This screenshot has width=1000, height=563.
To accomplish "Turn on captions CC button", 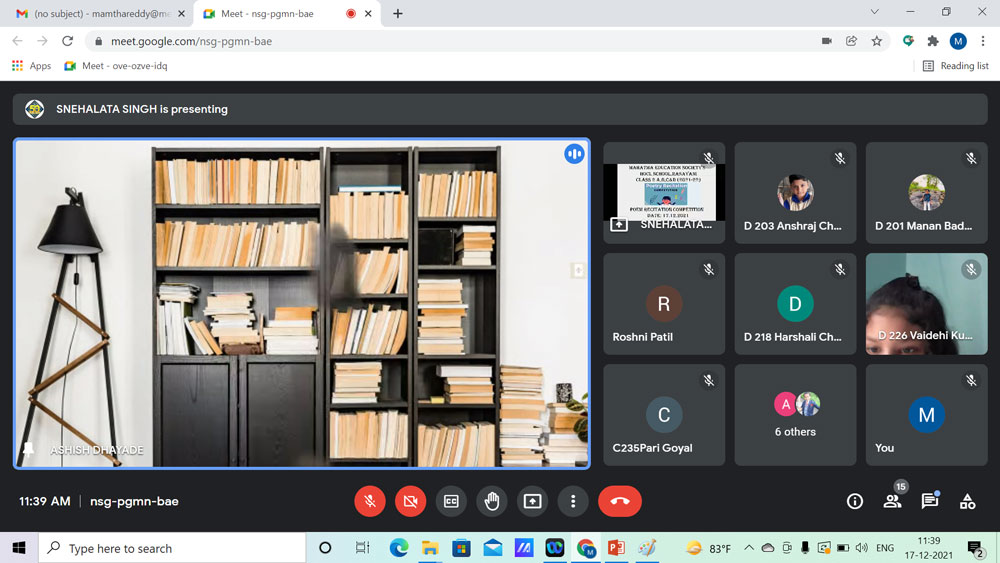I will click(x=451, y=501).
